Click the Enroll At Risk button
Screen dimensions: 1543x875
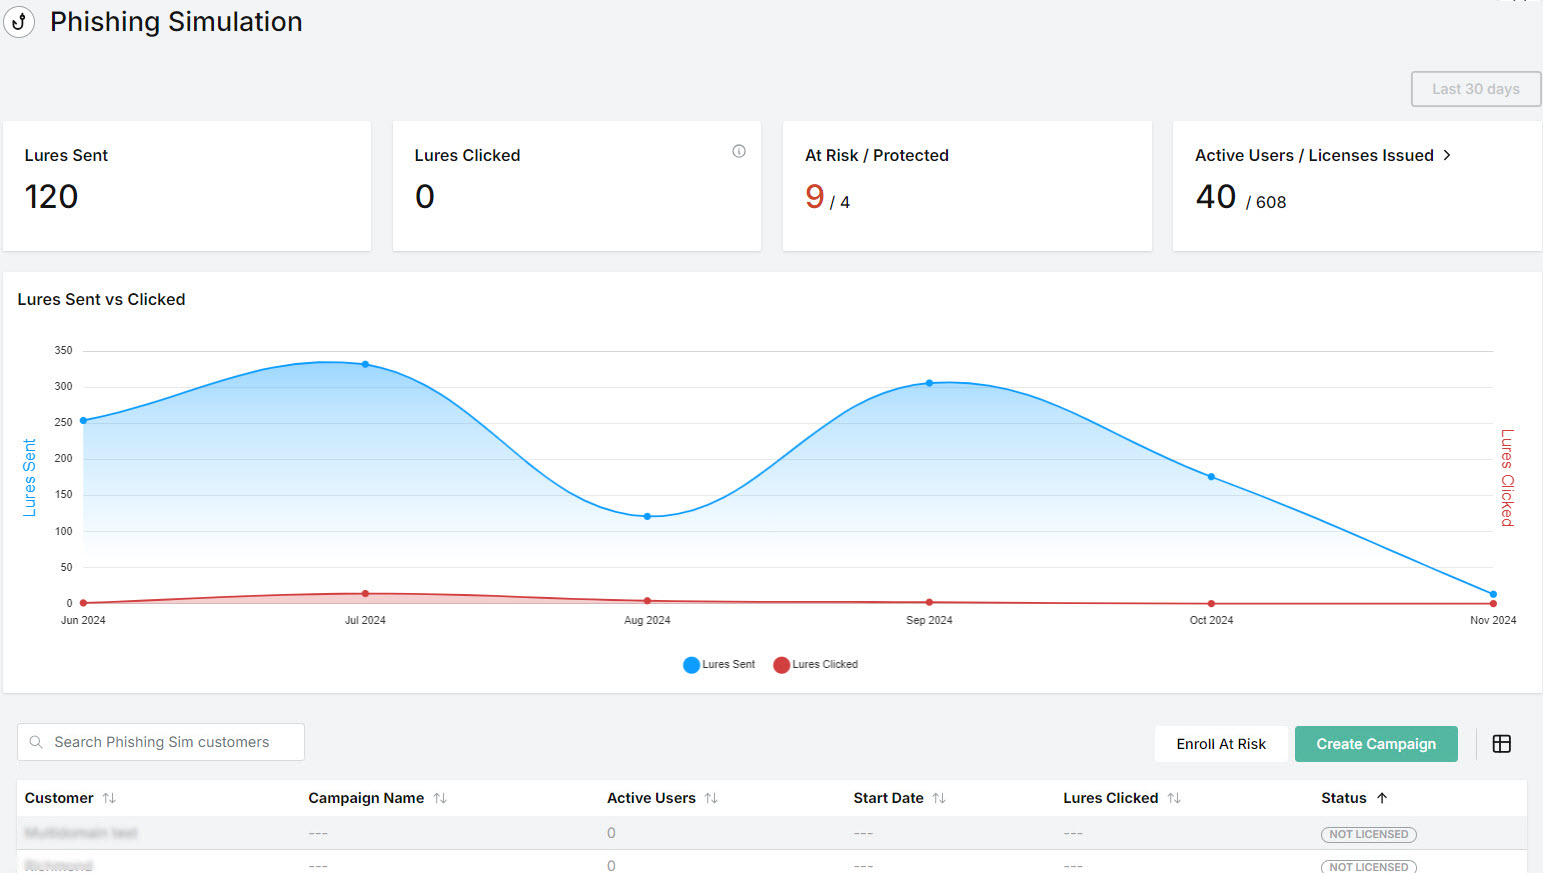click(x=1221, y=744)
